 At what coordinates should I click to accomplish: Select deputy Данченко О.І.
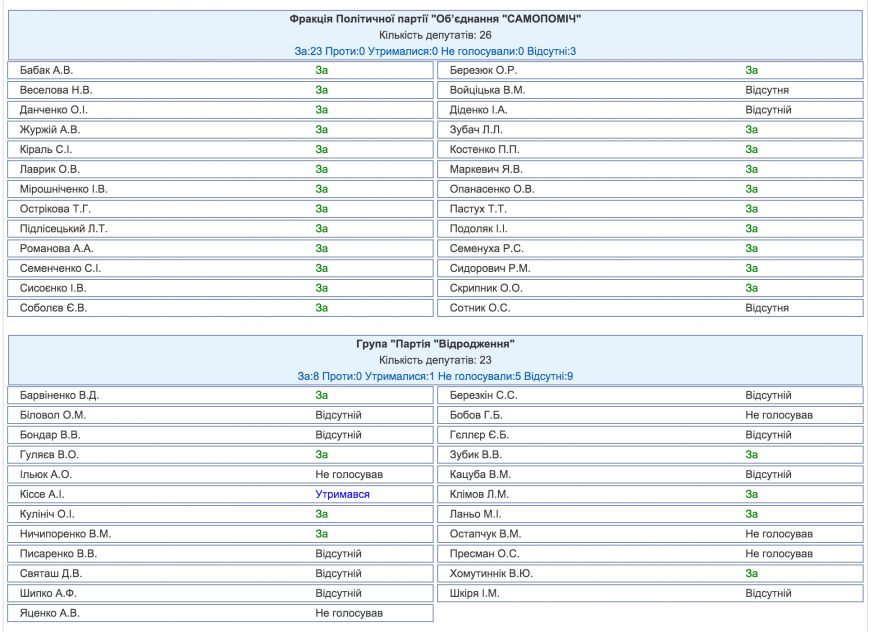click(x=54, y=110)
